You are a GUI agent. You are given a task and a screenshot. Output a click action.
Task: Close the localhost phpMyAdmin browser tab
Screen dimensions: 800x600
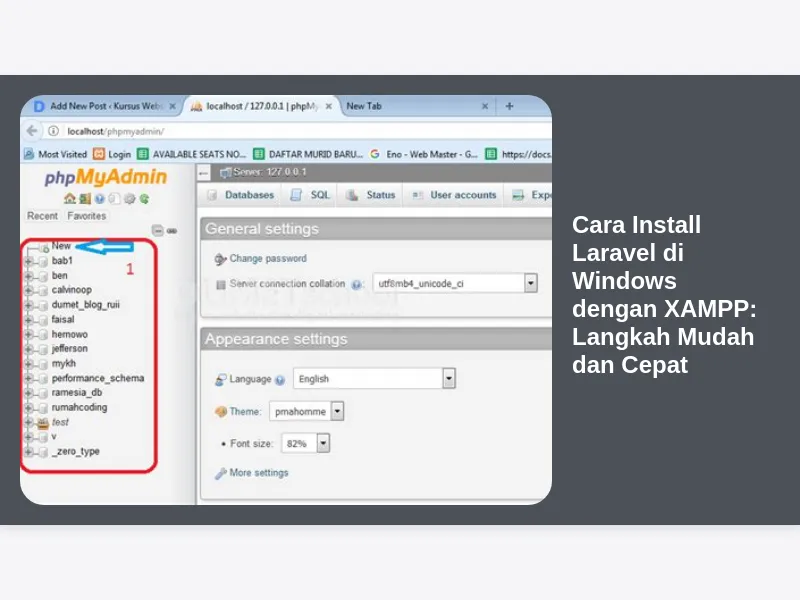(329, 106)
